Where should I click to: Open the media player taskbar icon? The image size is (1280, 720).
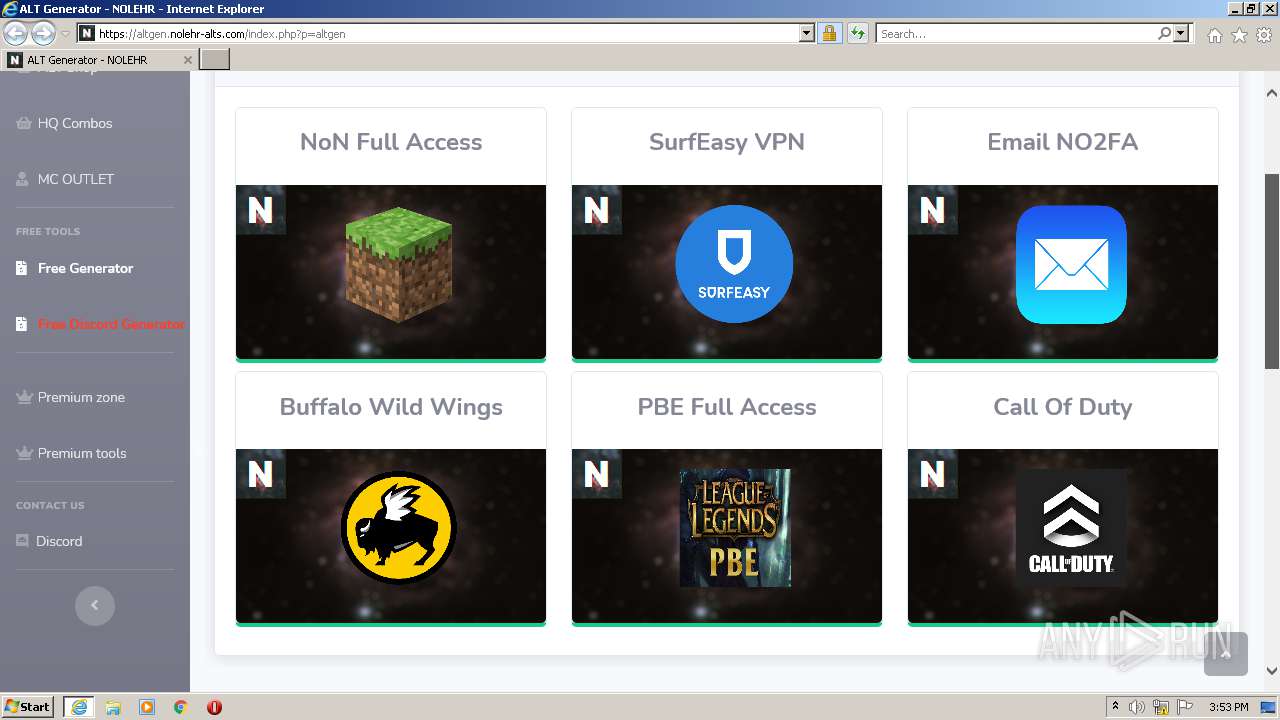(147, 707)
